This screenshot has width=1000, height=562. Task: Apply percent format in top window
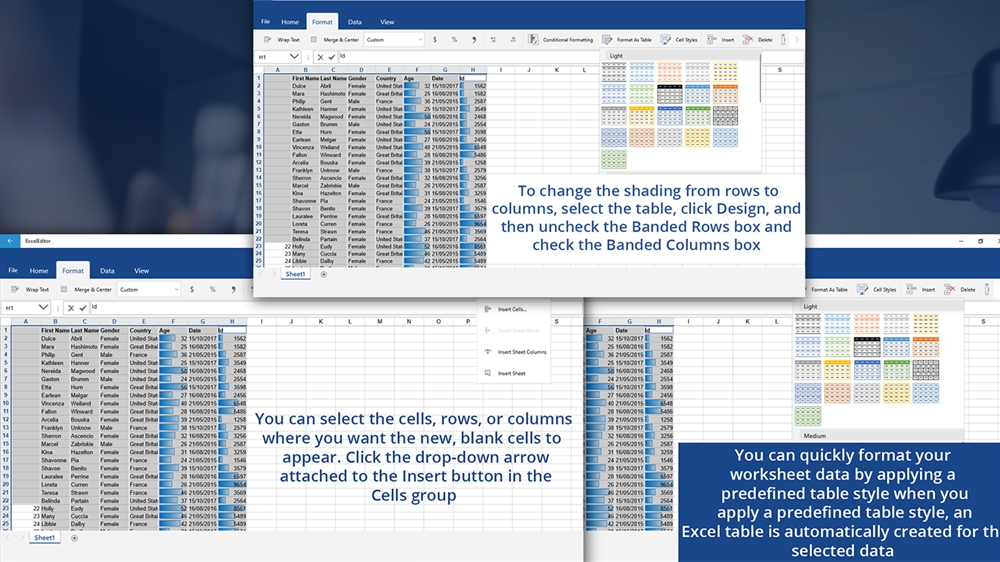pos(454,40)
